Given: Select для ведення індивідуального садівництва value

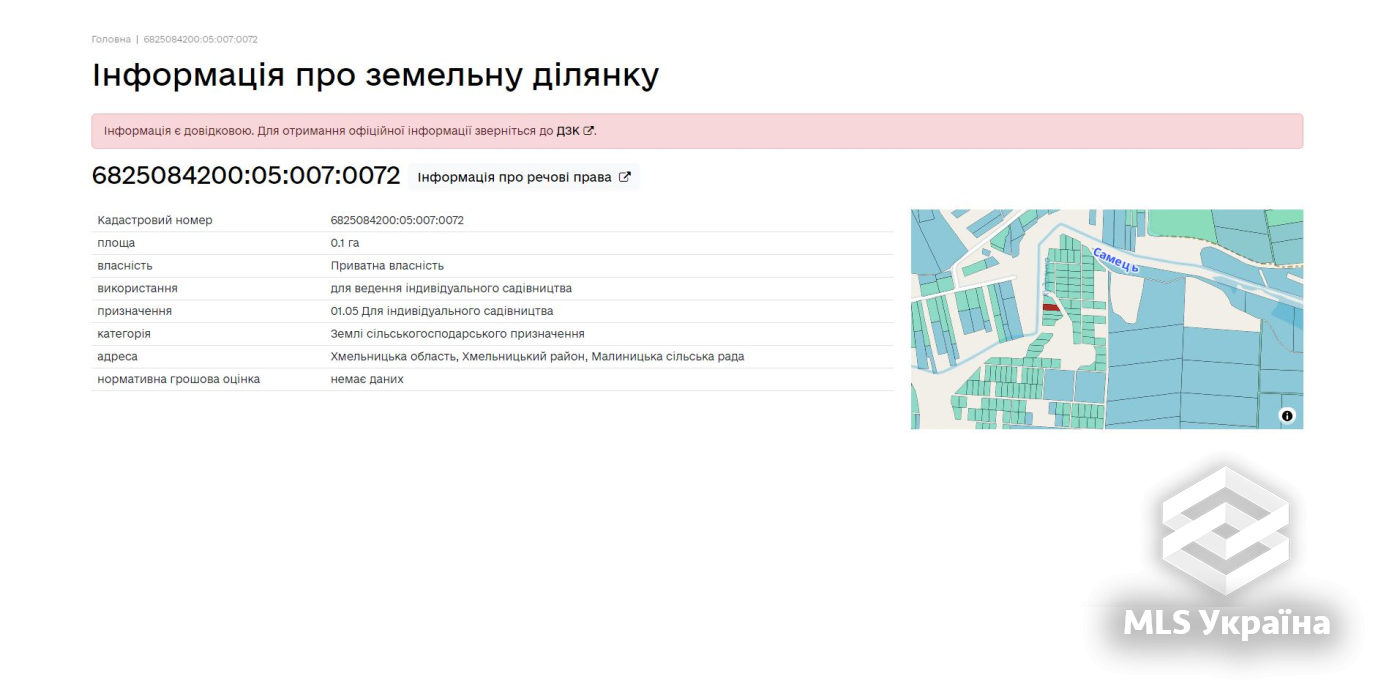Looking at the screenshot, I should click(x=451, y=288).
